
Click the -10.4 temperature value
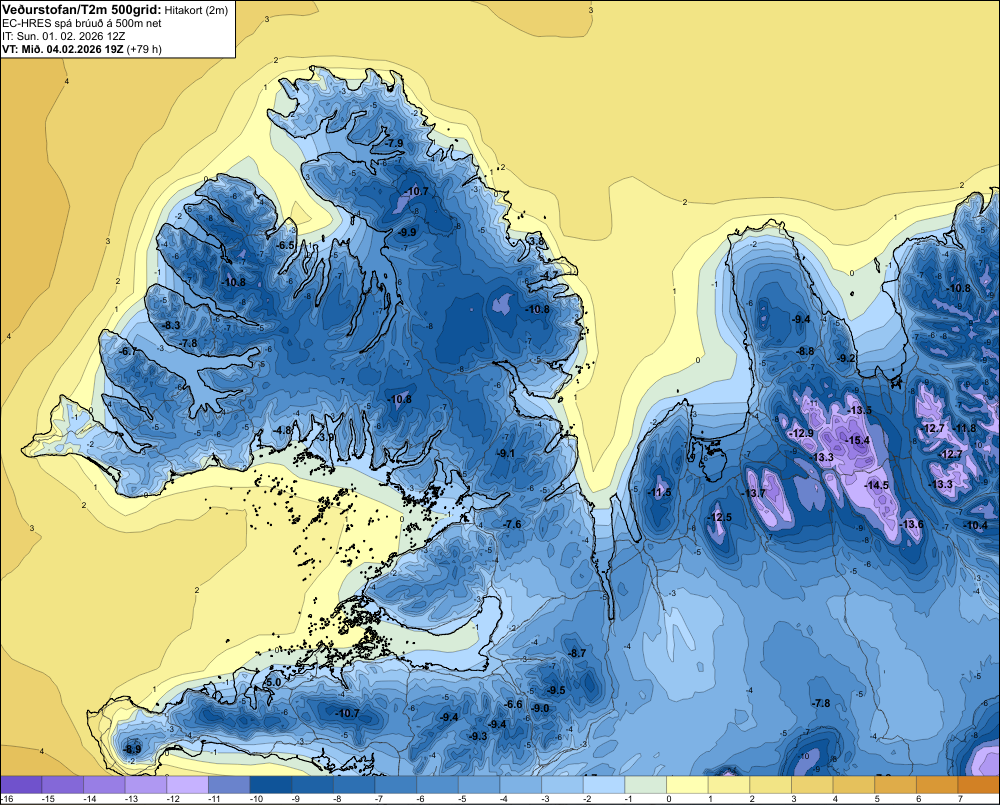click(x=976, y=525)
